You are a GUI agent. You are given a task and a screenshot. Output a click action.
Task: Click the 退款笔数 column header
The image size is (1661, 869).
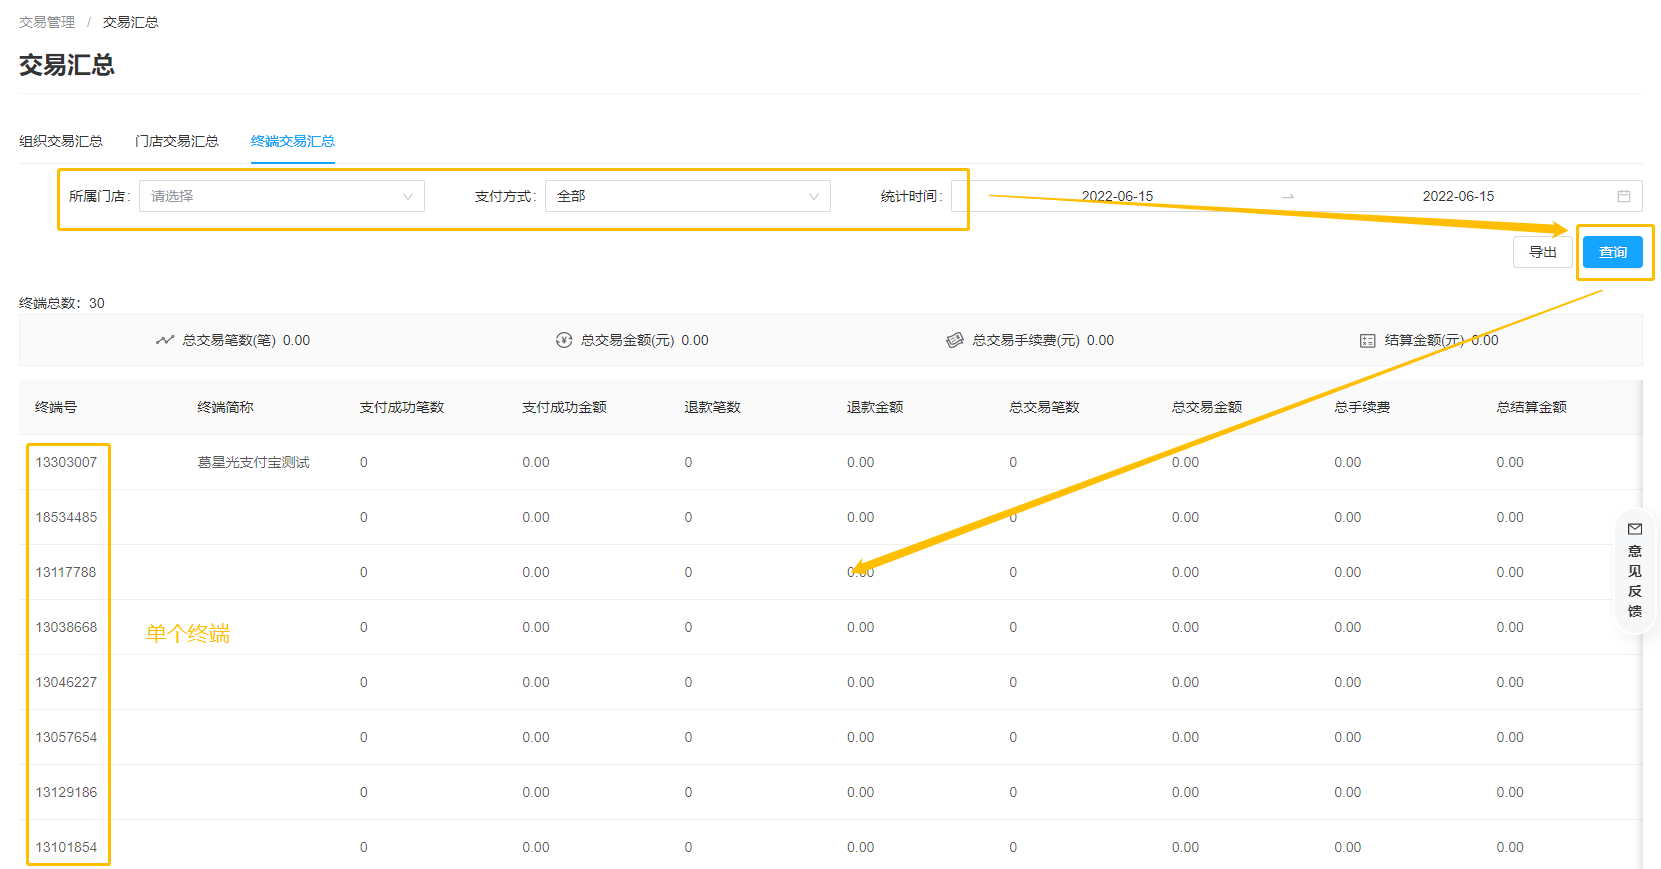(x=712, y=407)
